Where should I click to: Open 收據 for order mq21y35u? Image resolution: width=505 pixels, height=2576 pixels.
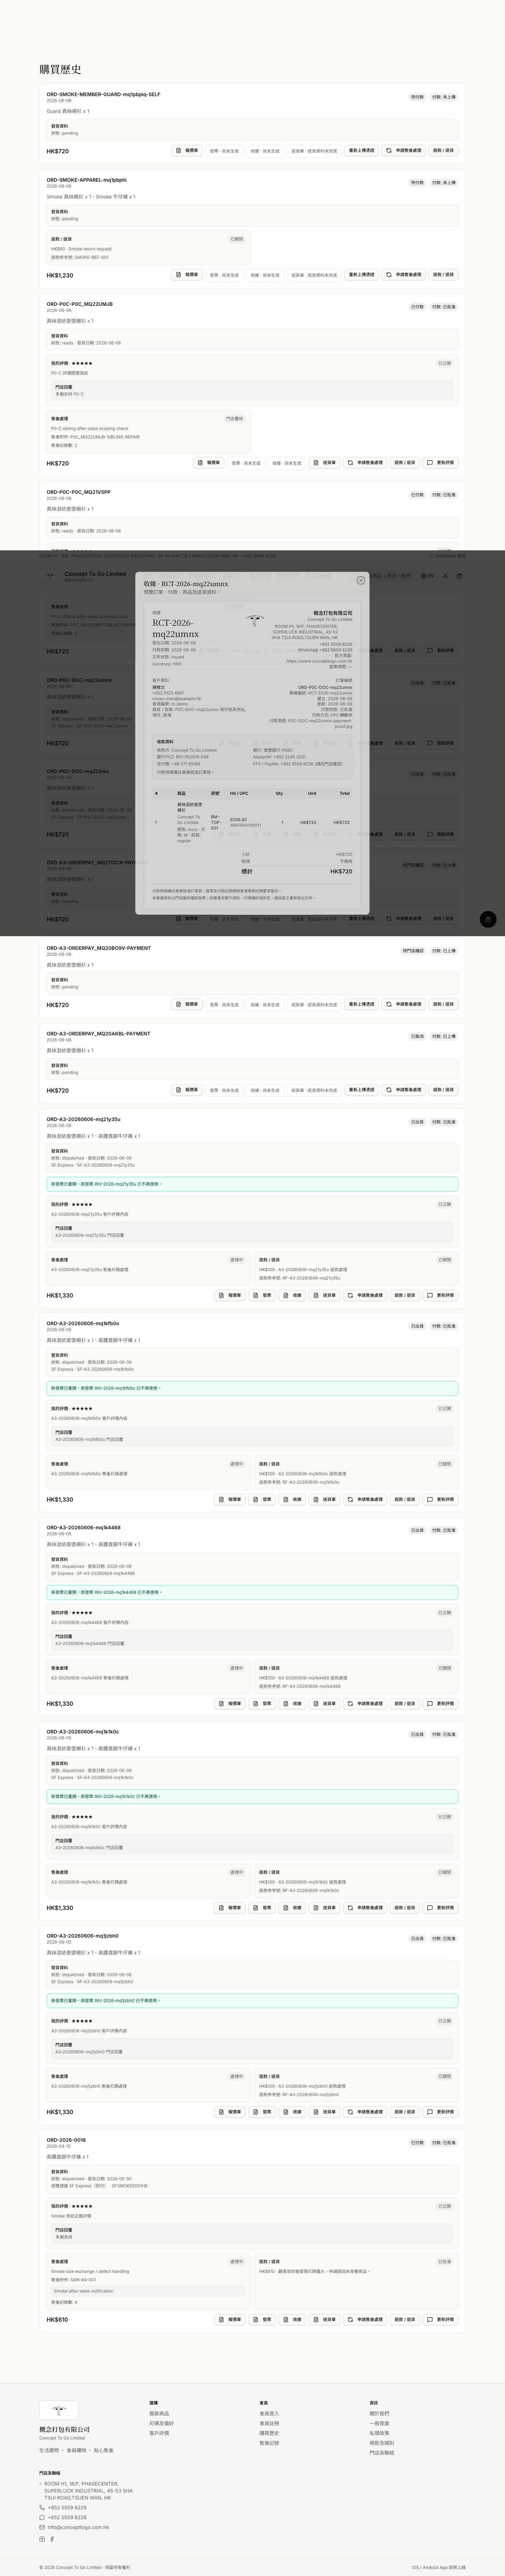click(293, 1295)
